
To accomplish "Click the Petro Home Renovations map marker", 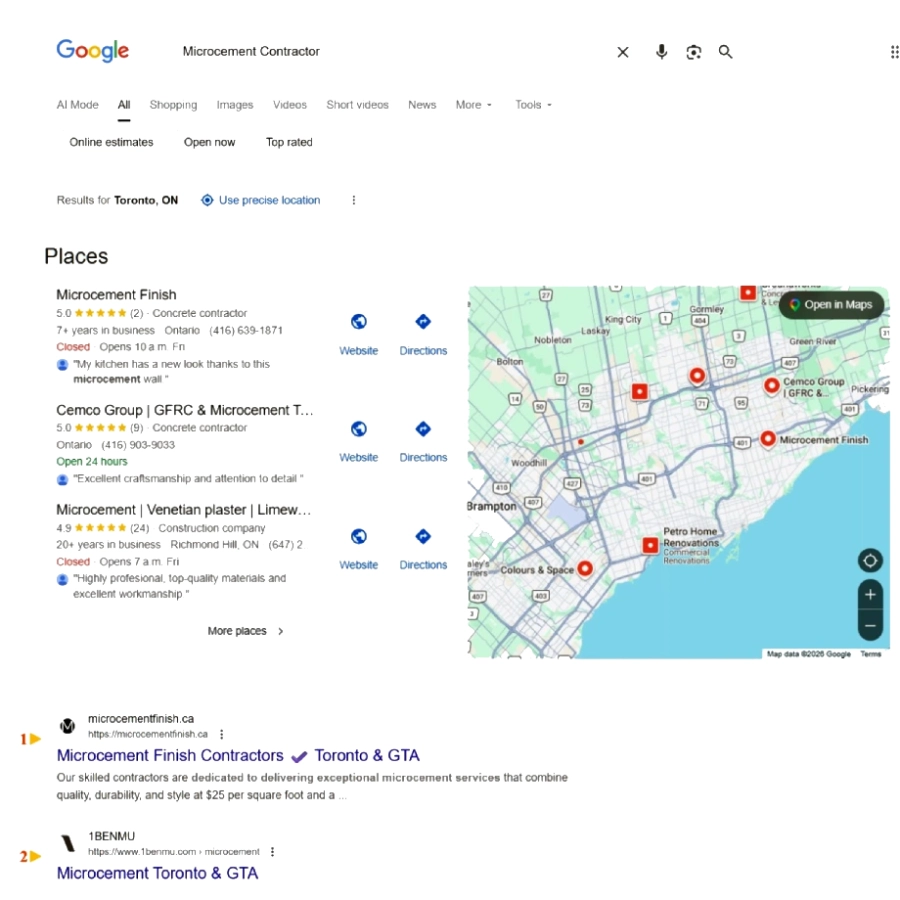I will click(650, 545).
